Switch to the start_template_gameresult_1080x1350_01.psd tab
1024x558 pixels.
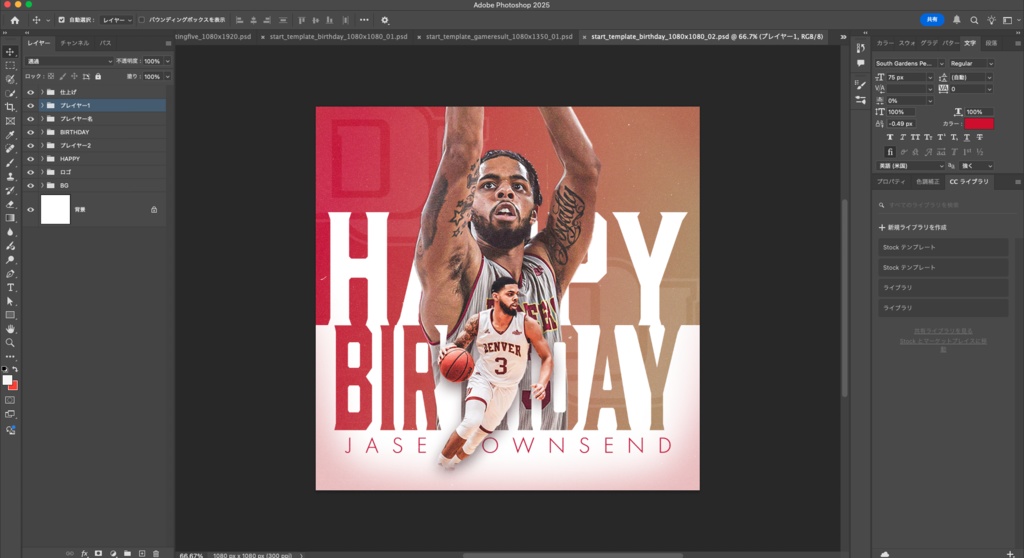click(499, 37)
